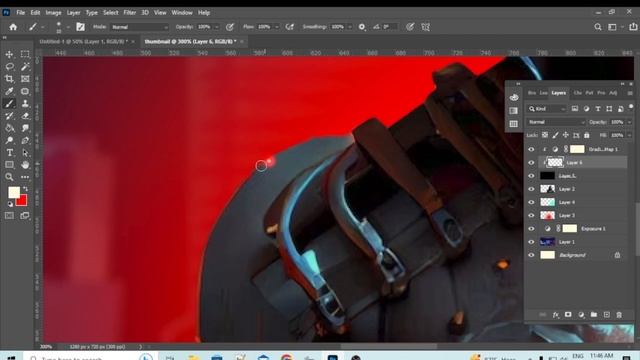Click the fx layer style icon
The height and width of the screenshot is (360, 640).
pos(556,315)
